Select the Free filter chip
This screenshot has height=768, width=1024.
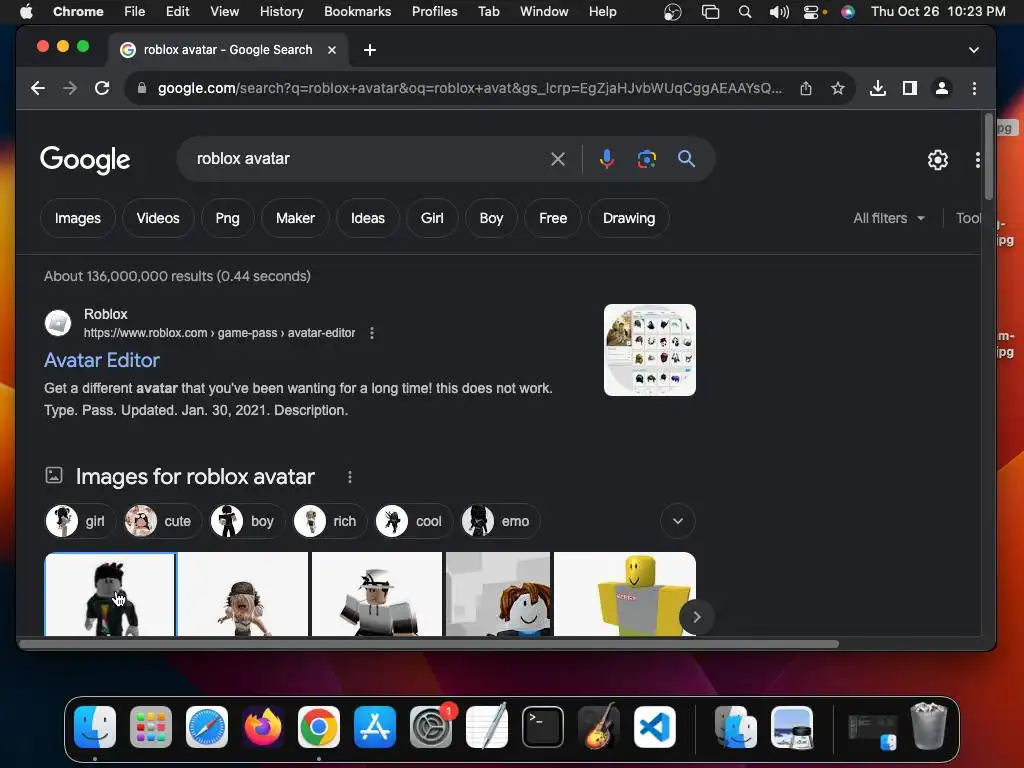[x=553, y=218]
